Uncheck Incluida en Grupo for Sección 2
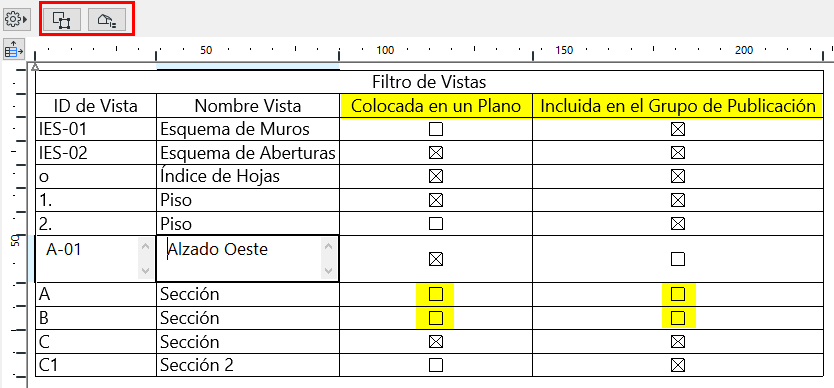834x388 pixels. coord(678,365)
